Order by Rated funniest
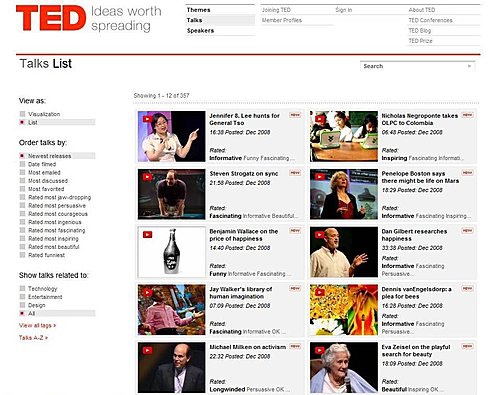500x395 pixels. [42, 255]
